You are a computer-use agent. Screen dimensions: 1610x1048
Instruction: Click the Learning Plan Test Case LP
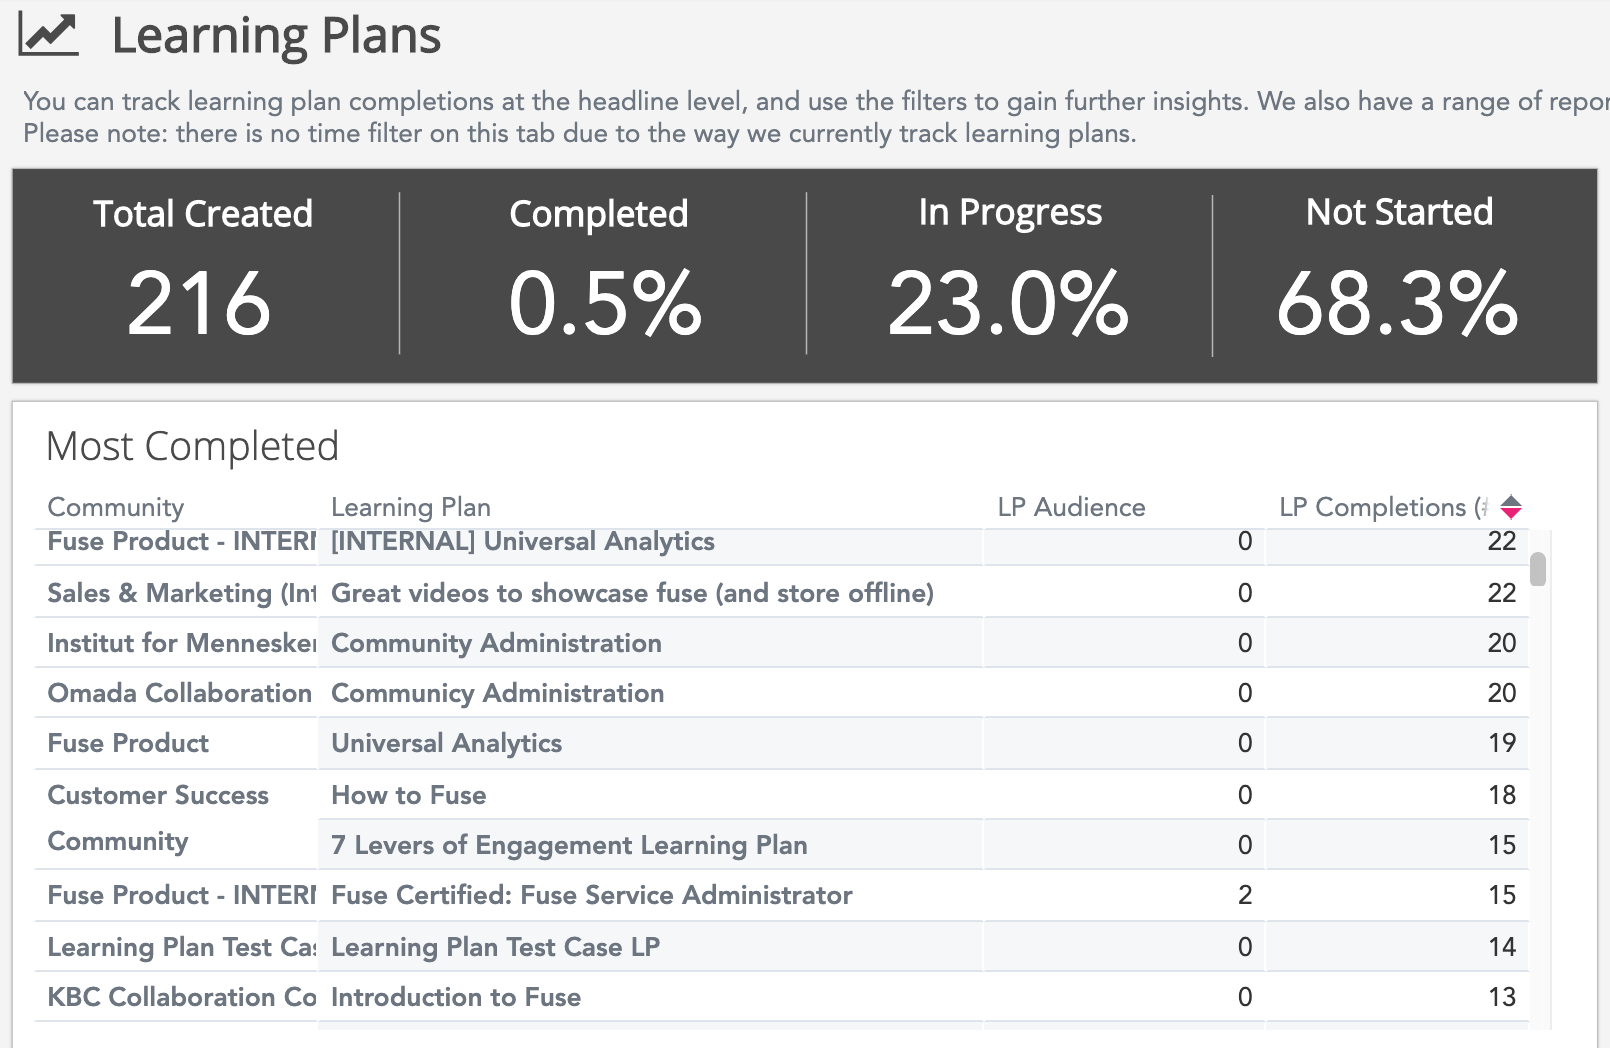tap(495, 947)
